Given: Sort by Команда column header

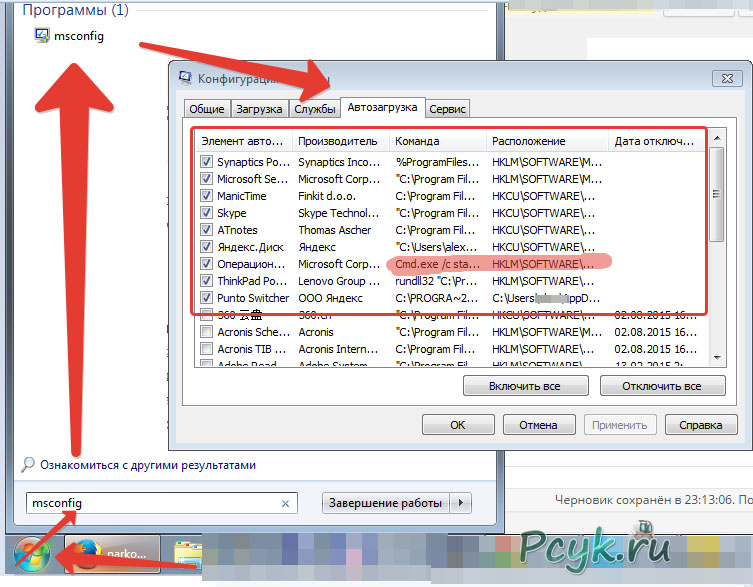Looking at the screenshot, I should [x=438, y=141].
